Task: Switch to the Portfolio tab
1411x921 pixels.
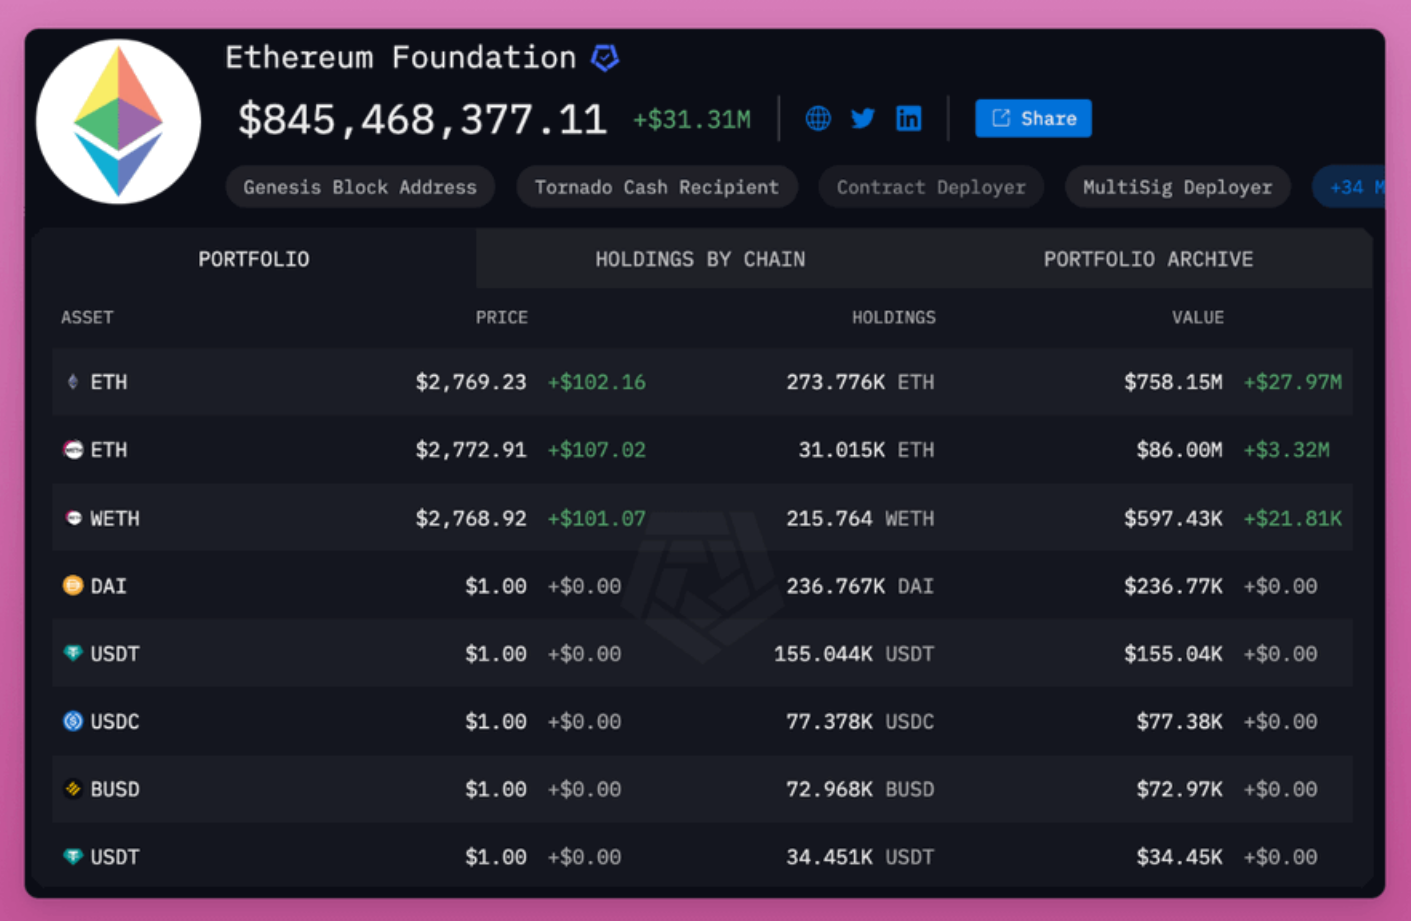Action: click(254, 259)
